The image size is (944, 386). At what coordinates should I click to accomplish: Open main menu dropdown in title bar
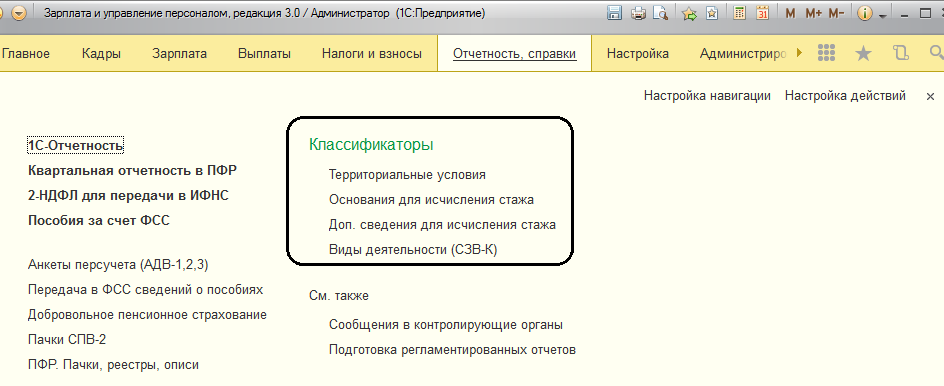pos(19,13)
